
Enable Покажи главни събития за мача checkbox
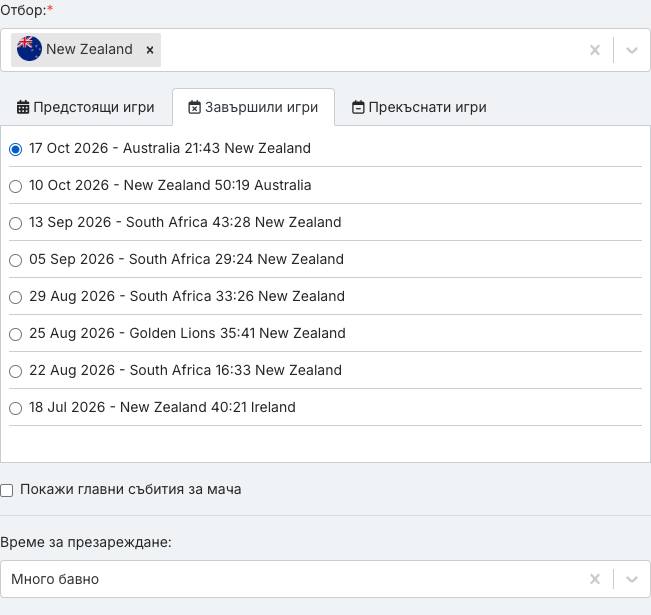pos(7,490)
